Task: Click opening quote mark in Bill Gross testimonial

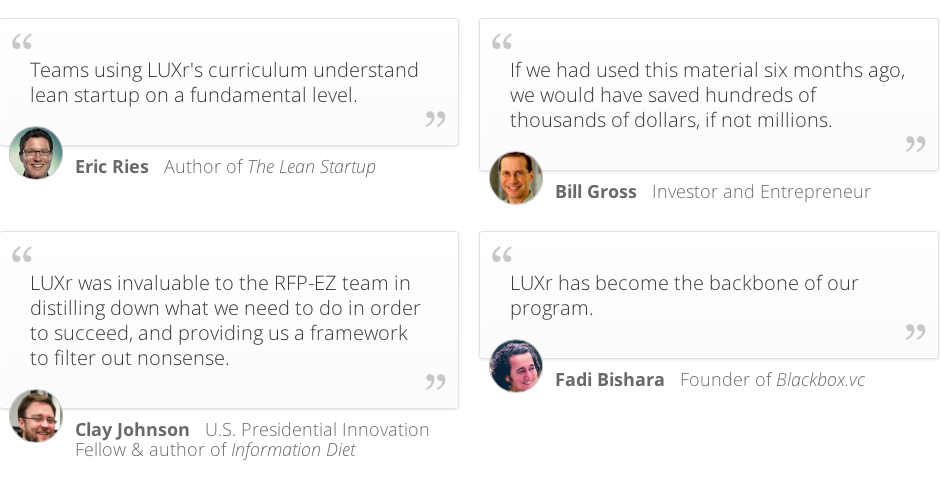Action: pyautogui.click(x=502, y=42)
